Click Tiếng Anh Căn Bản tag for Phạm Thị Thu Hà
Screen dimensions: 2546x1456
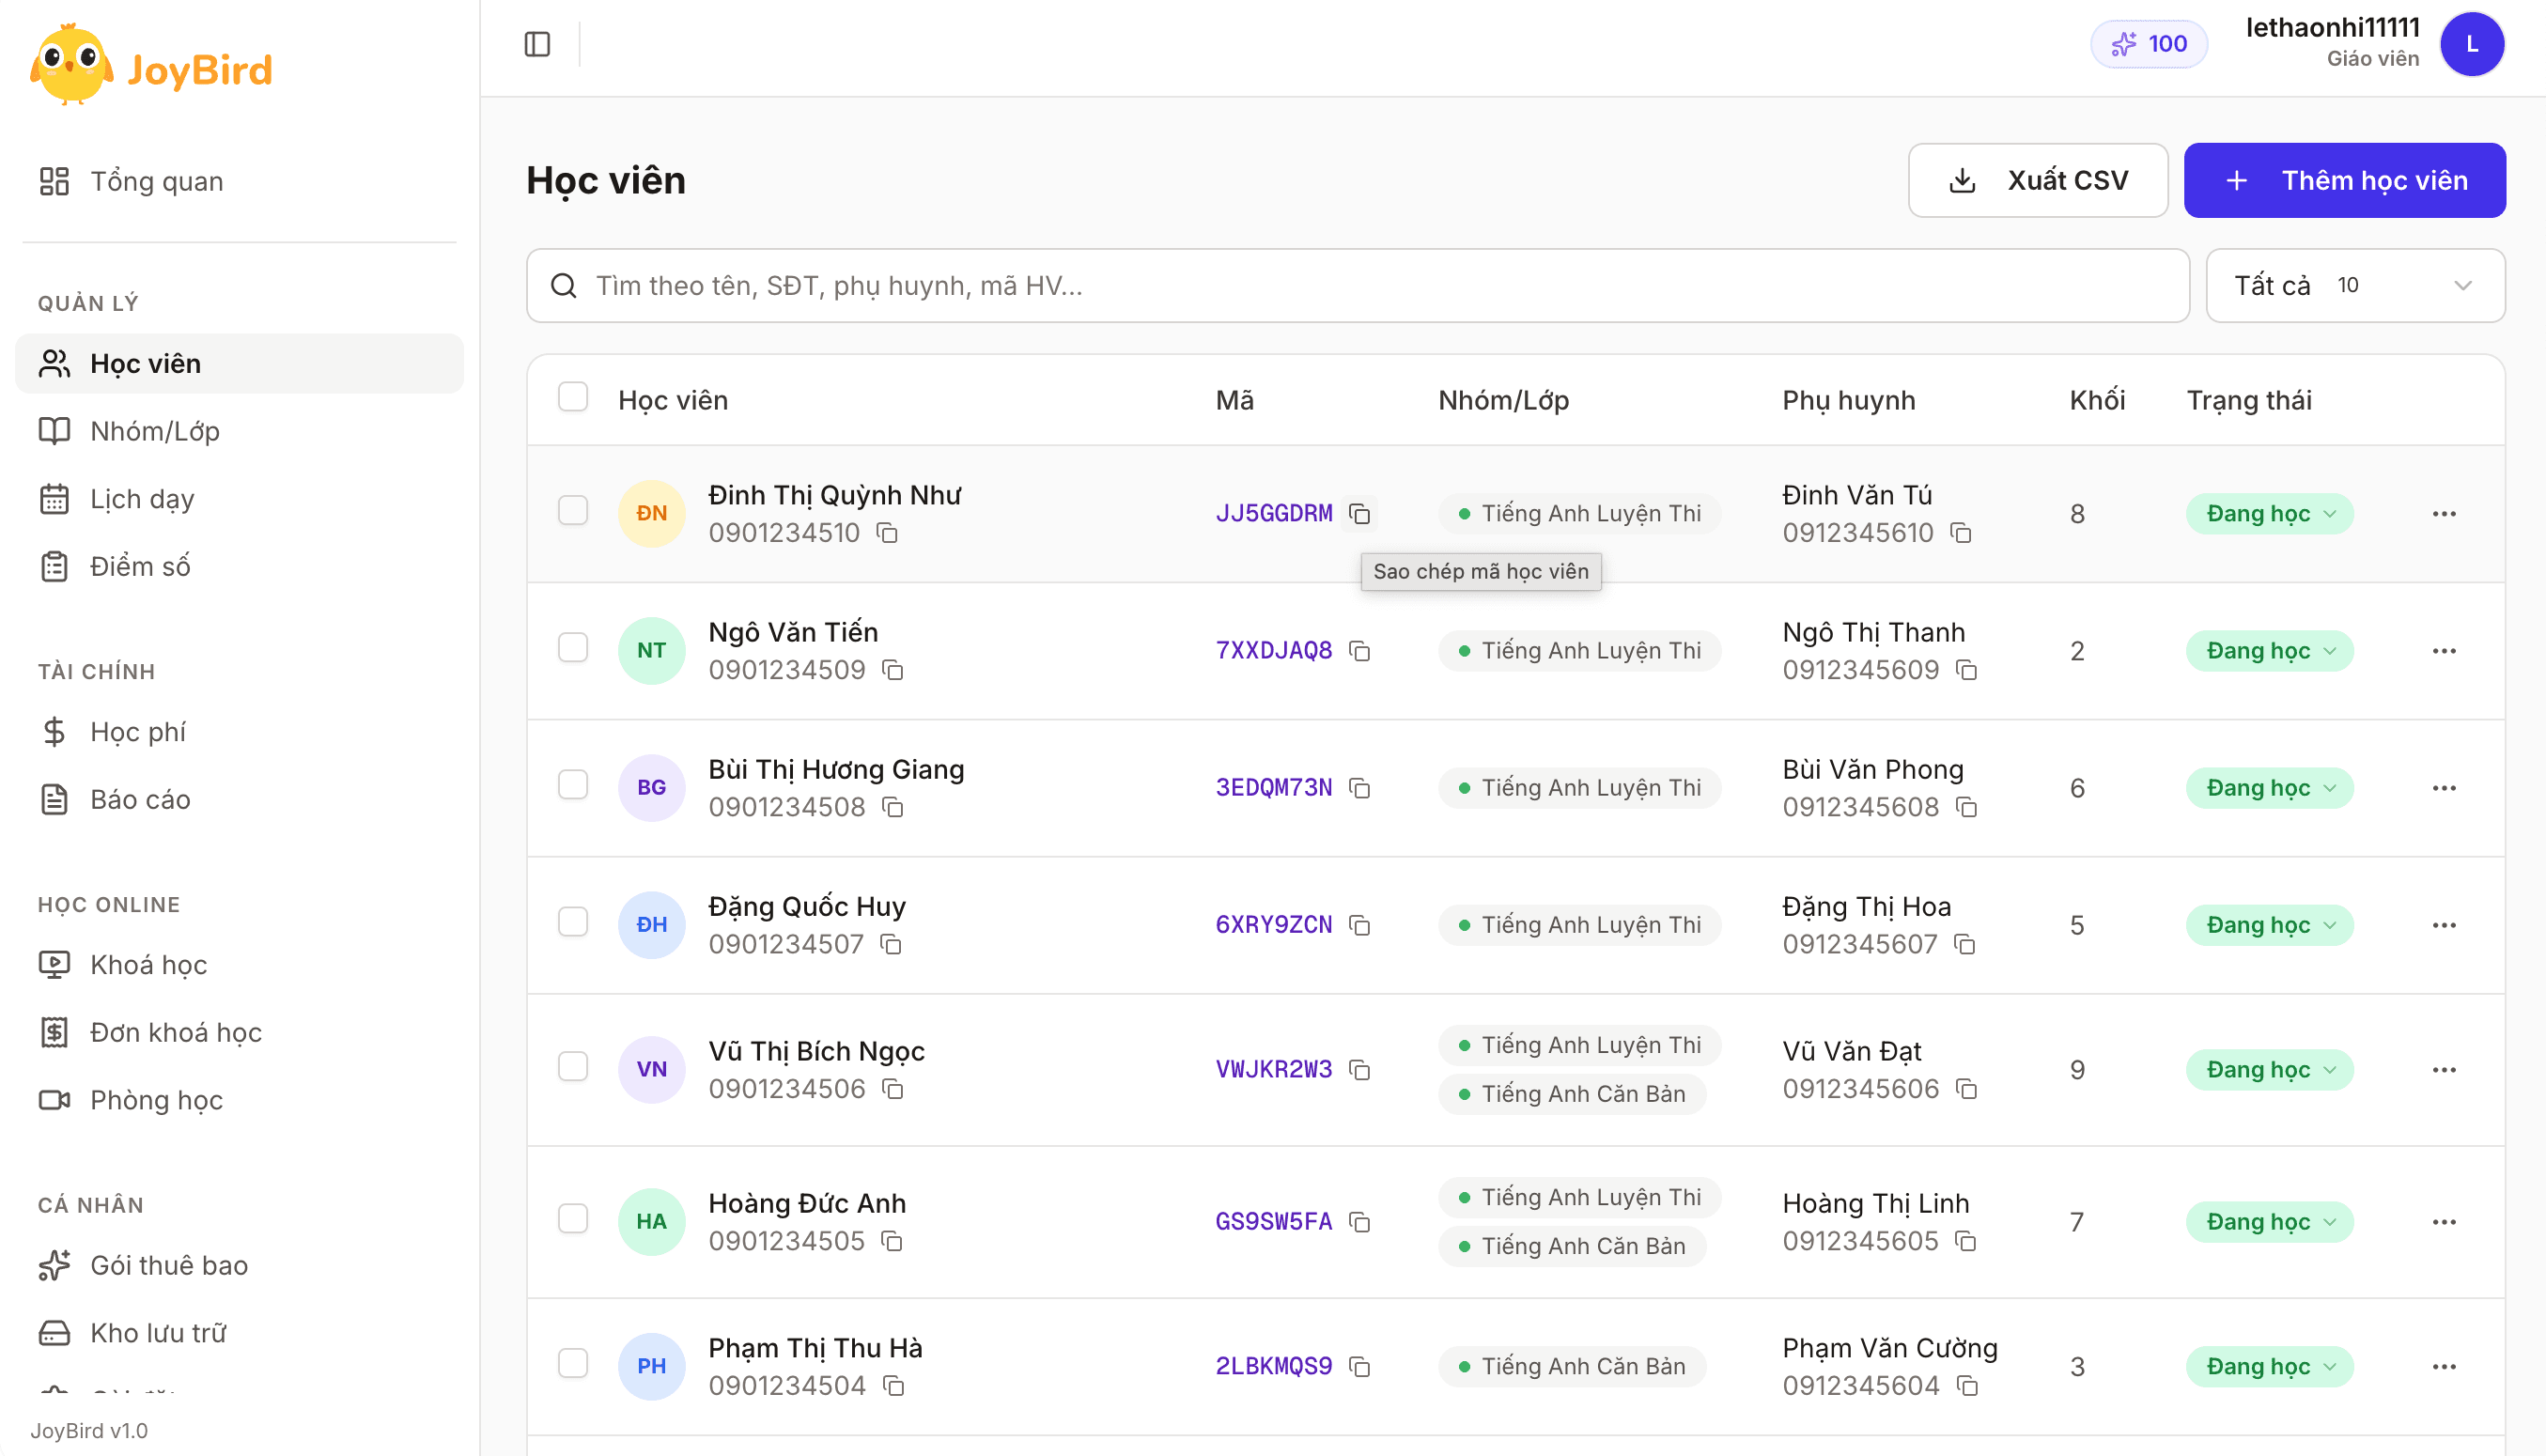1571,1366
